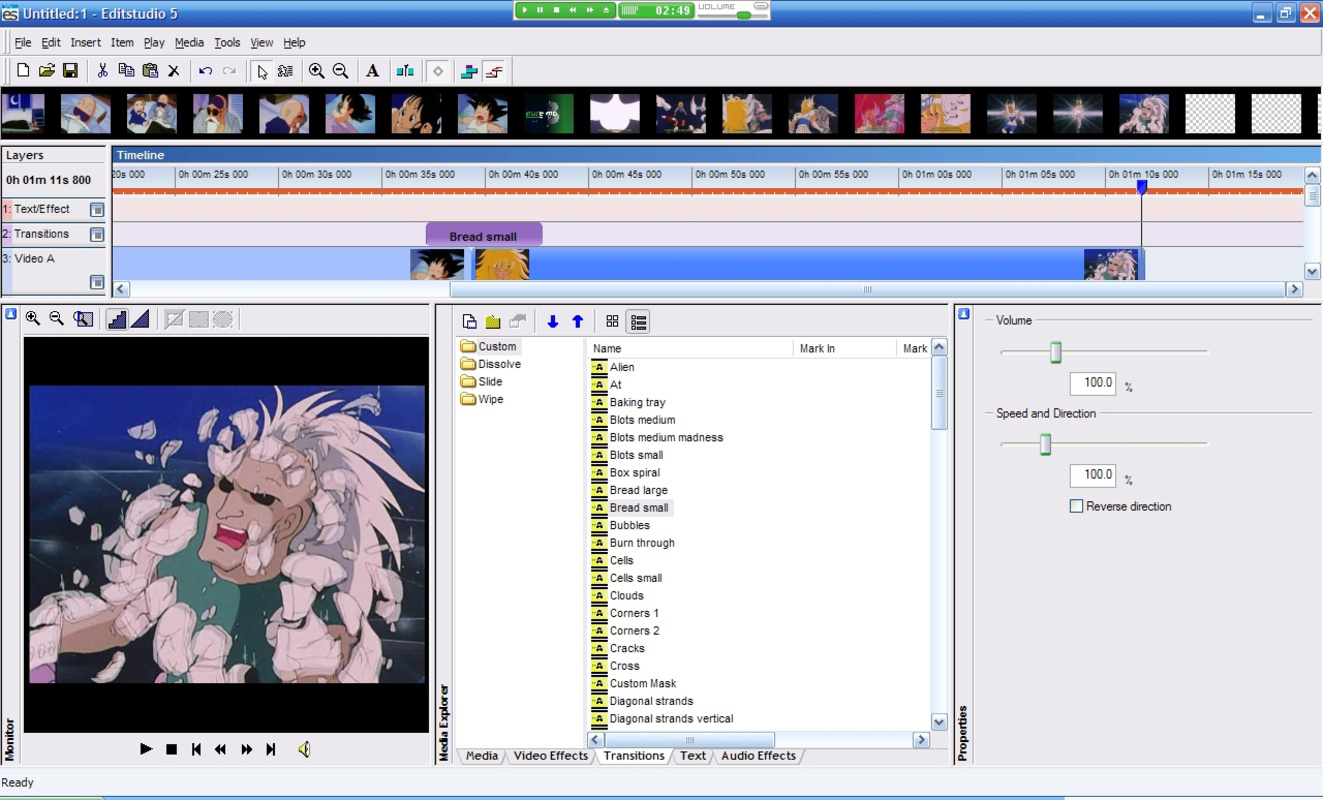
Task: Zoom in the monitor preview
Action: pyautogui.click(x=33, y=319)
